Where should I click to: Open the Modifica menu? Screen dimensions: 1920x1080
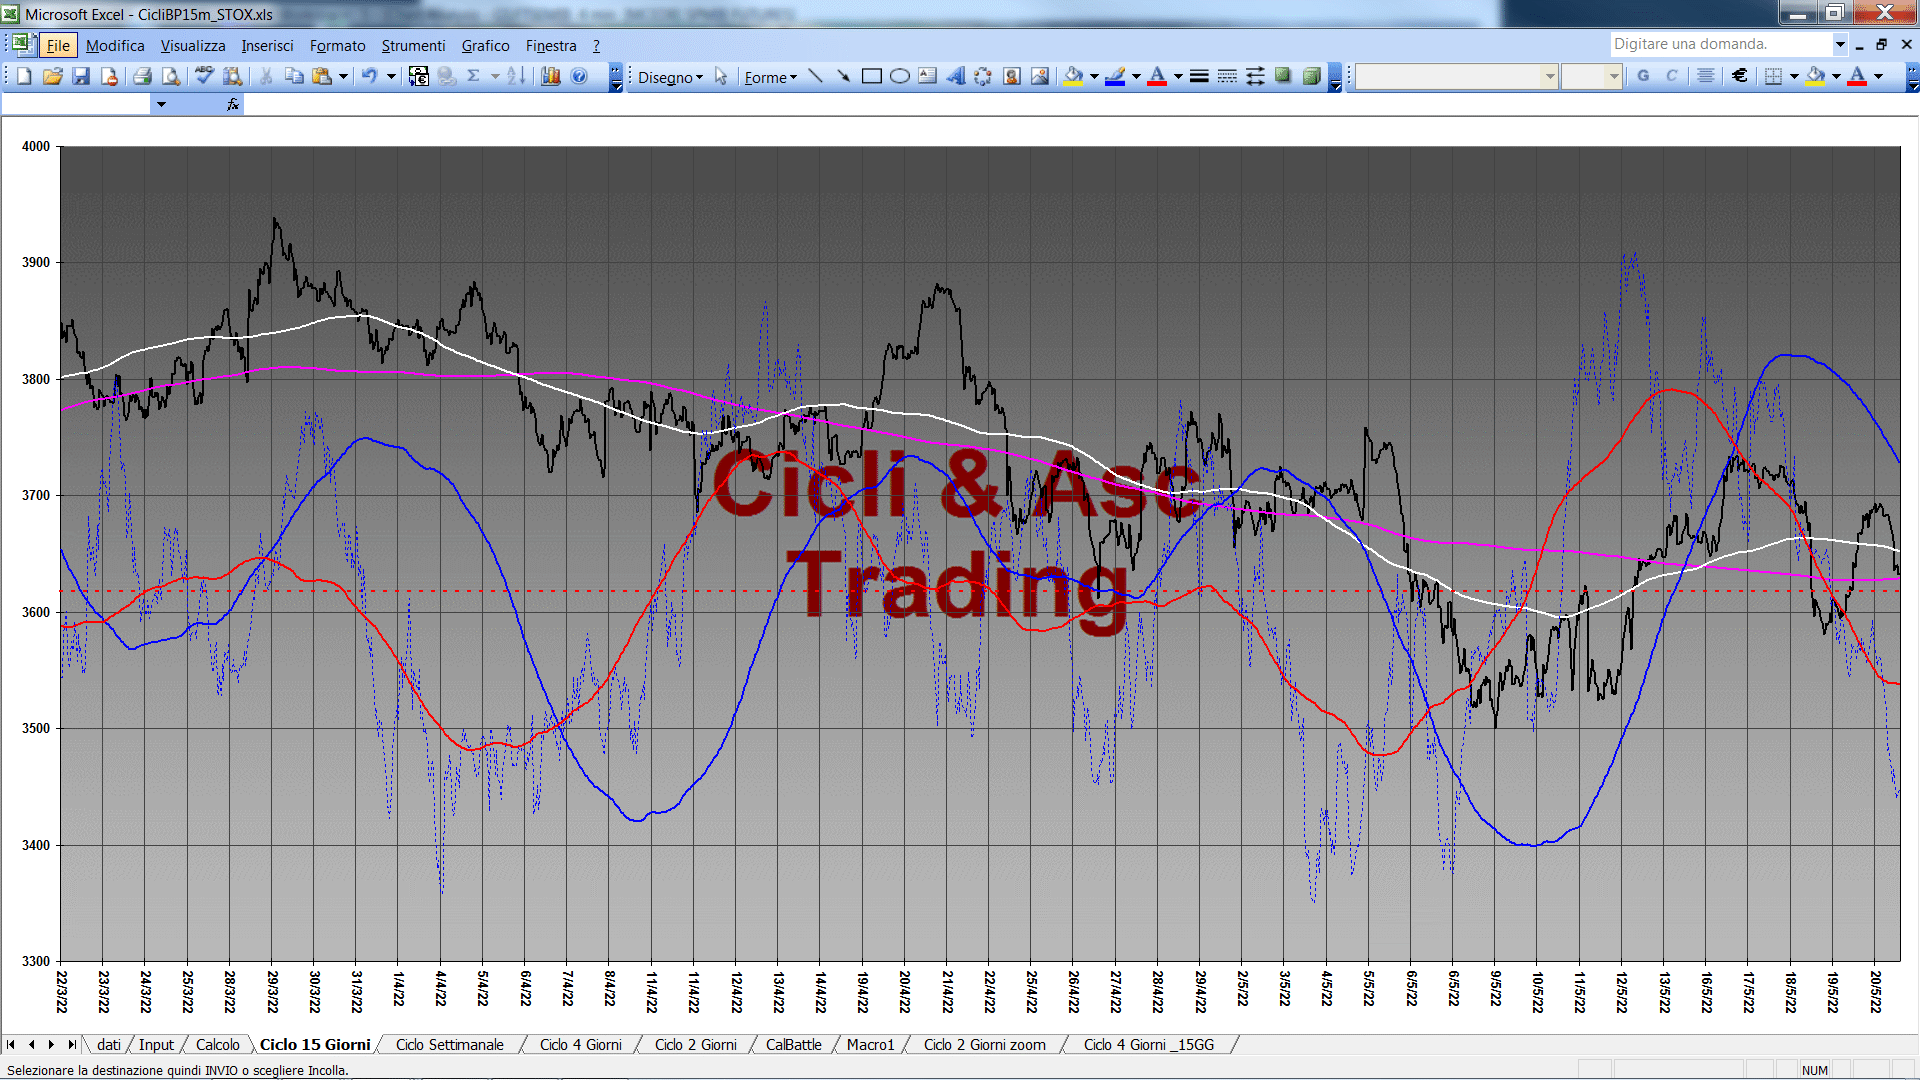click(x=115, y=46)
